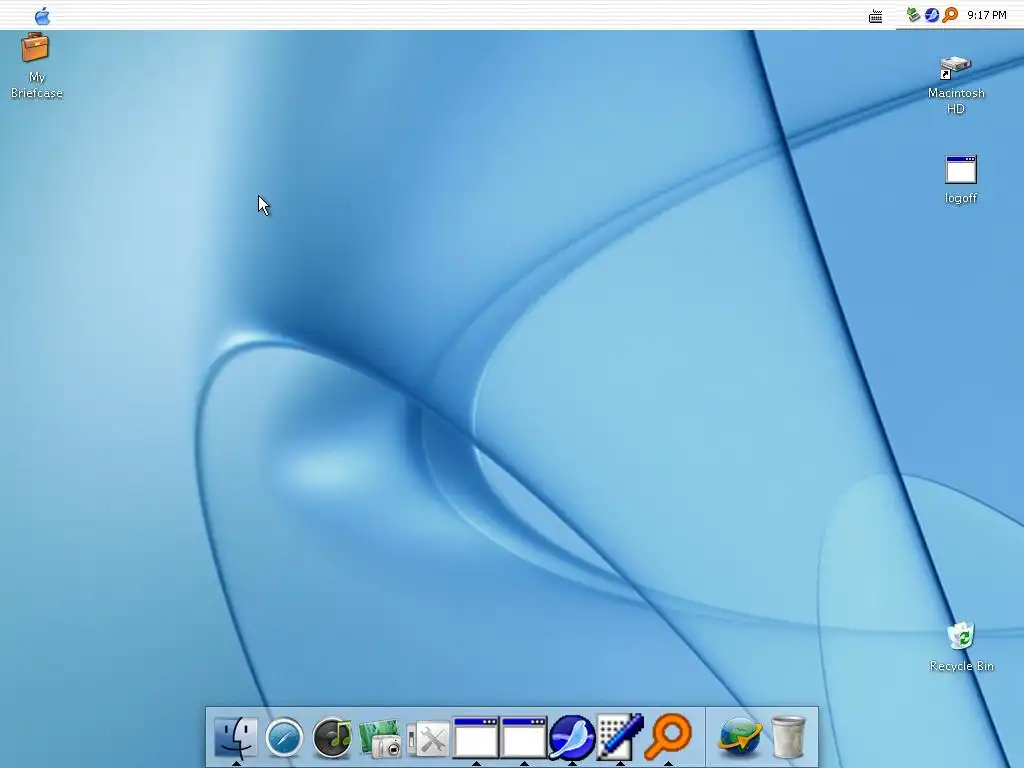
Task: Open the iTunes music note dock icon
Action: (x=332, y=738)
